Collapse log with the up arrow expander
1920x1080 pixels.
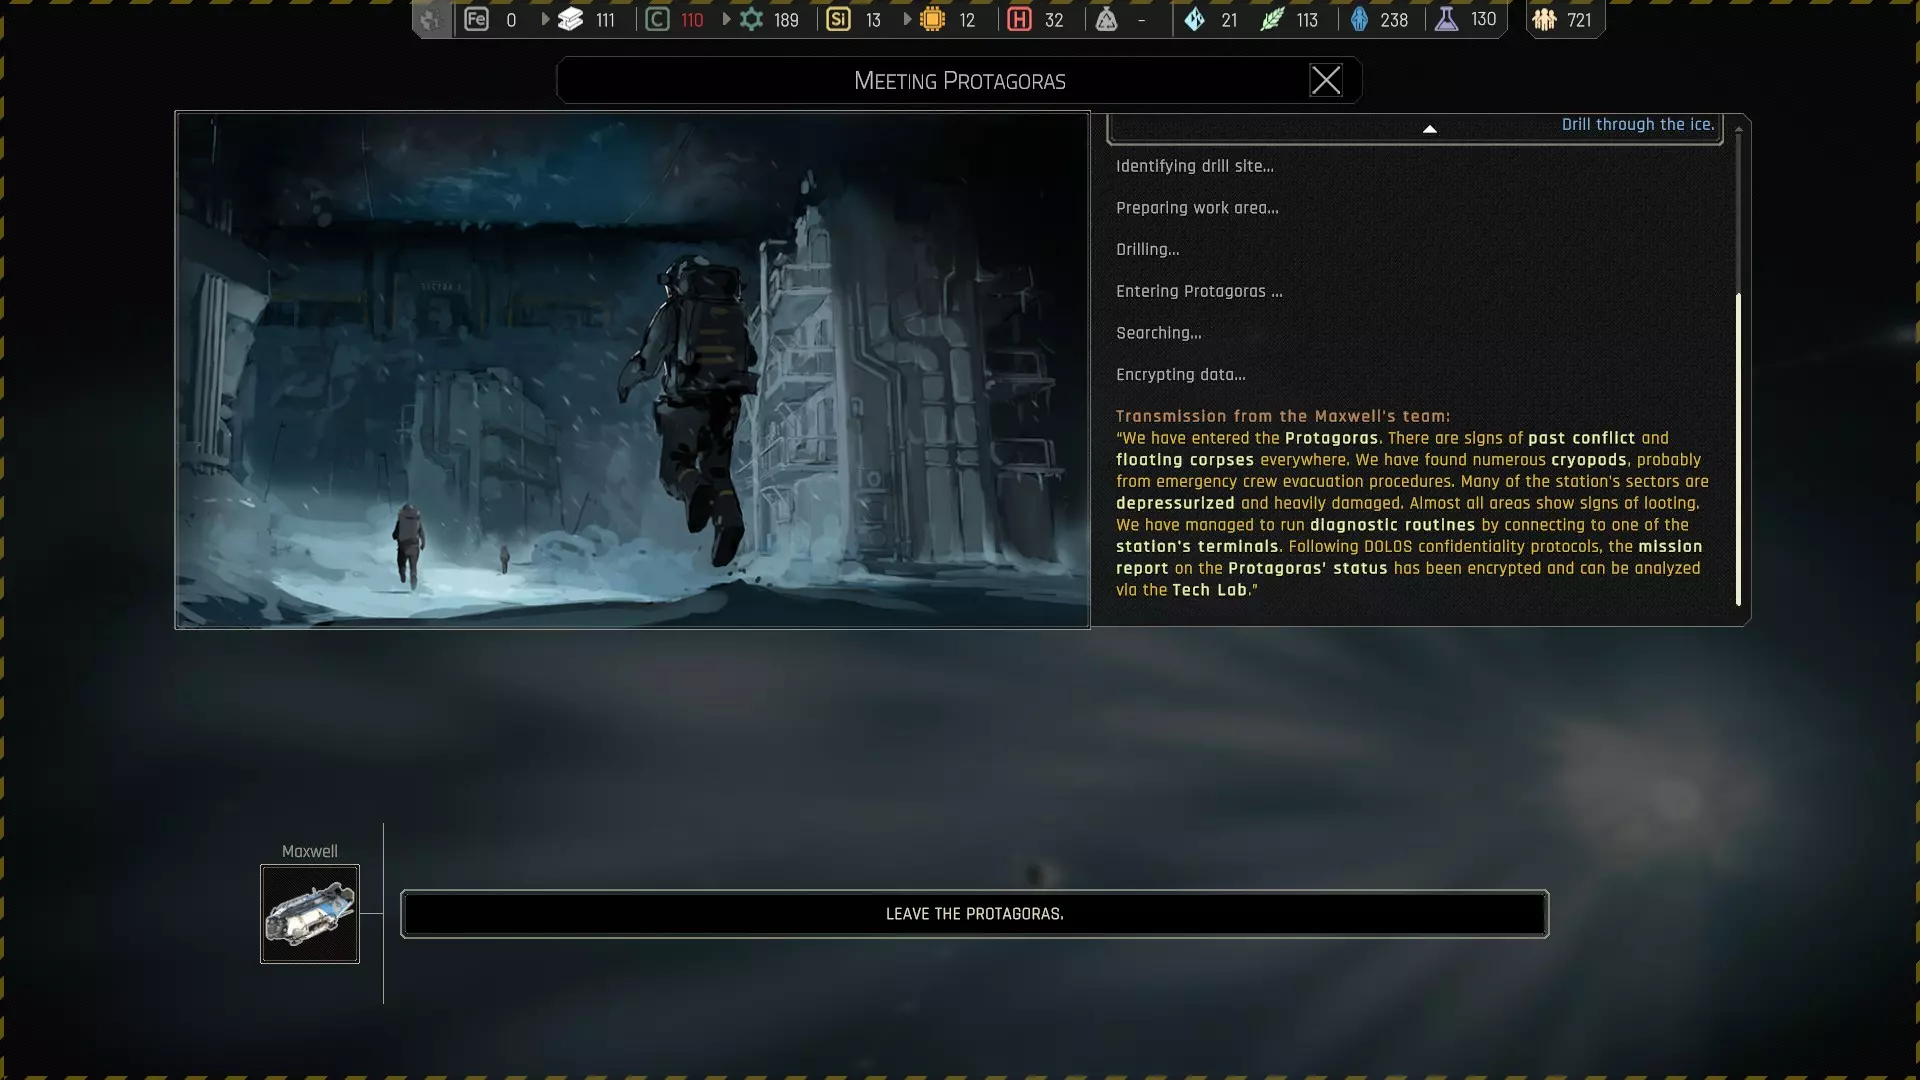click(x=1429, y=129)
